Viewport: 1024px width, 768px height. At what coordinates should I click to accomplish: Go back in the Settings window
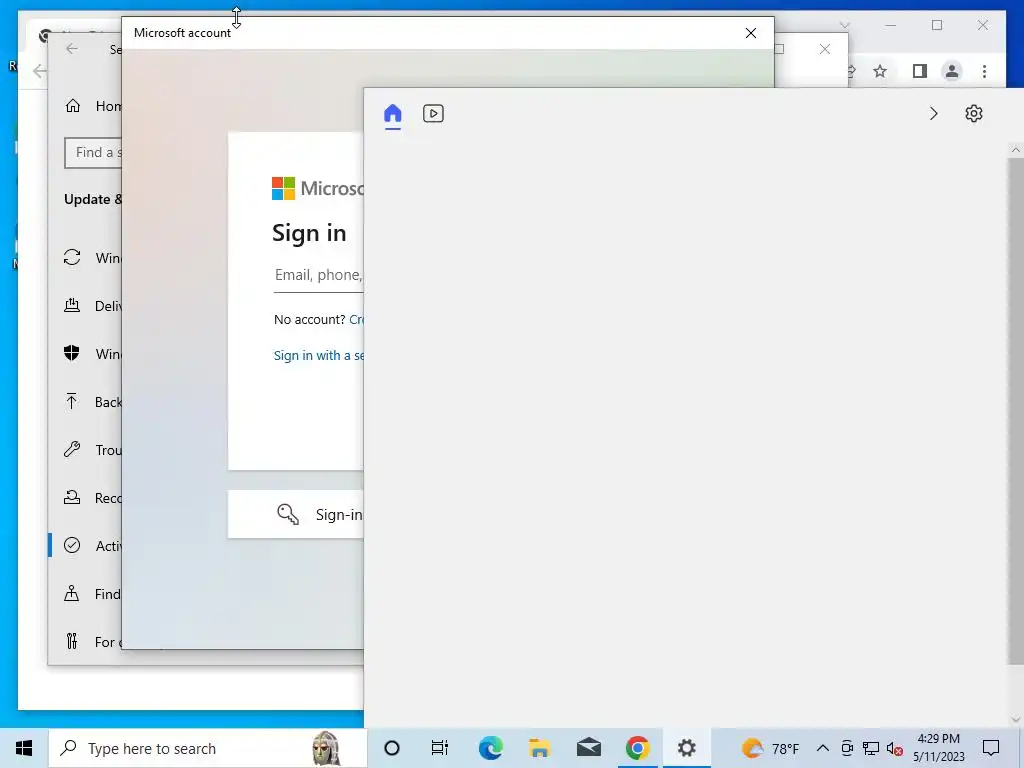[x=72, y=49]
